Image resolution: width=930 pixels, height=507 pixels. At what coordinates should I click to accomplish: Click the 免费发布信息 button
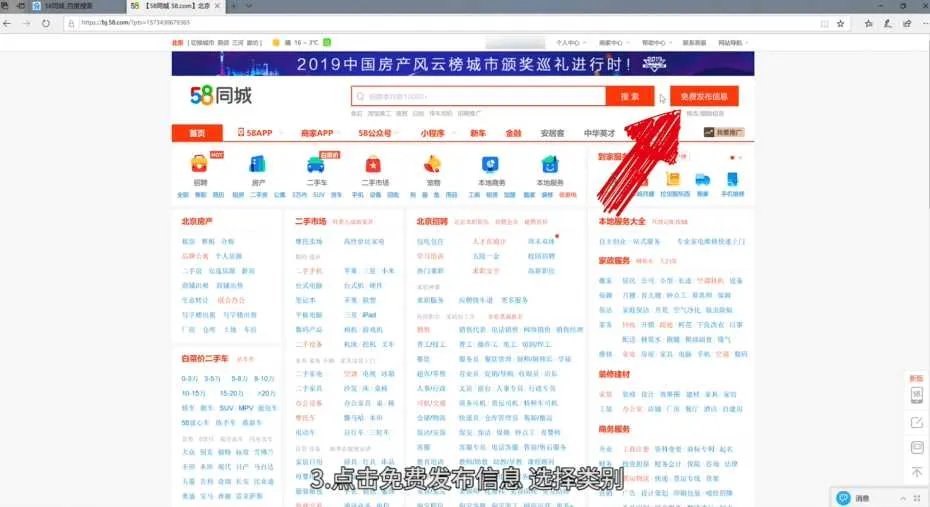pos(704,96)
